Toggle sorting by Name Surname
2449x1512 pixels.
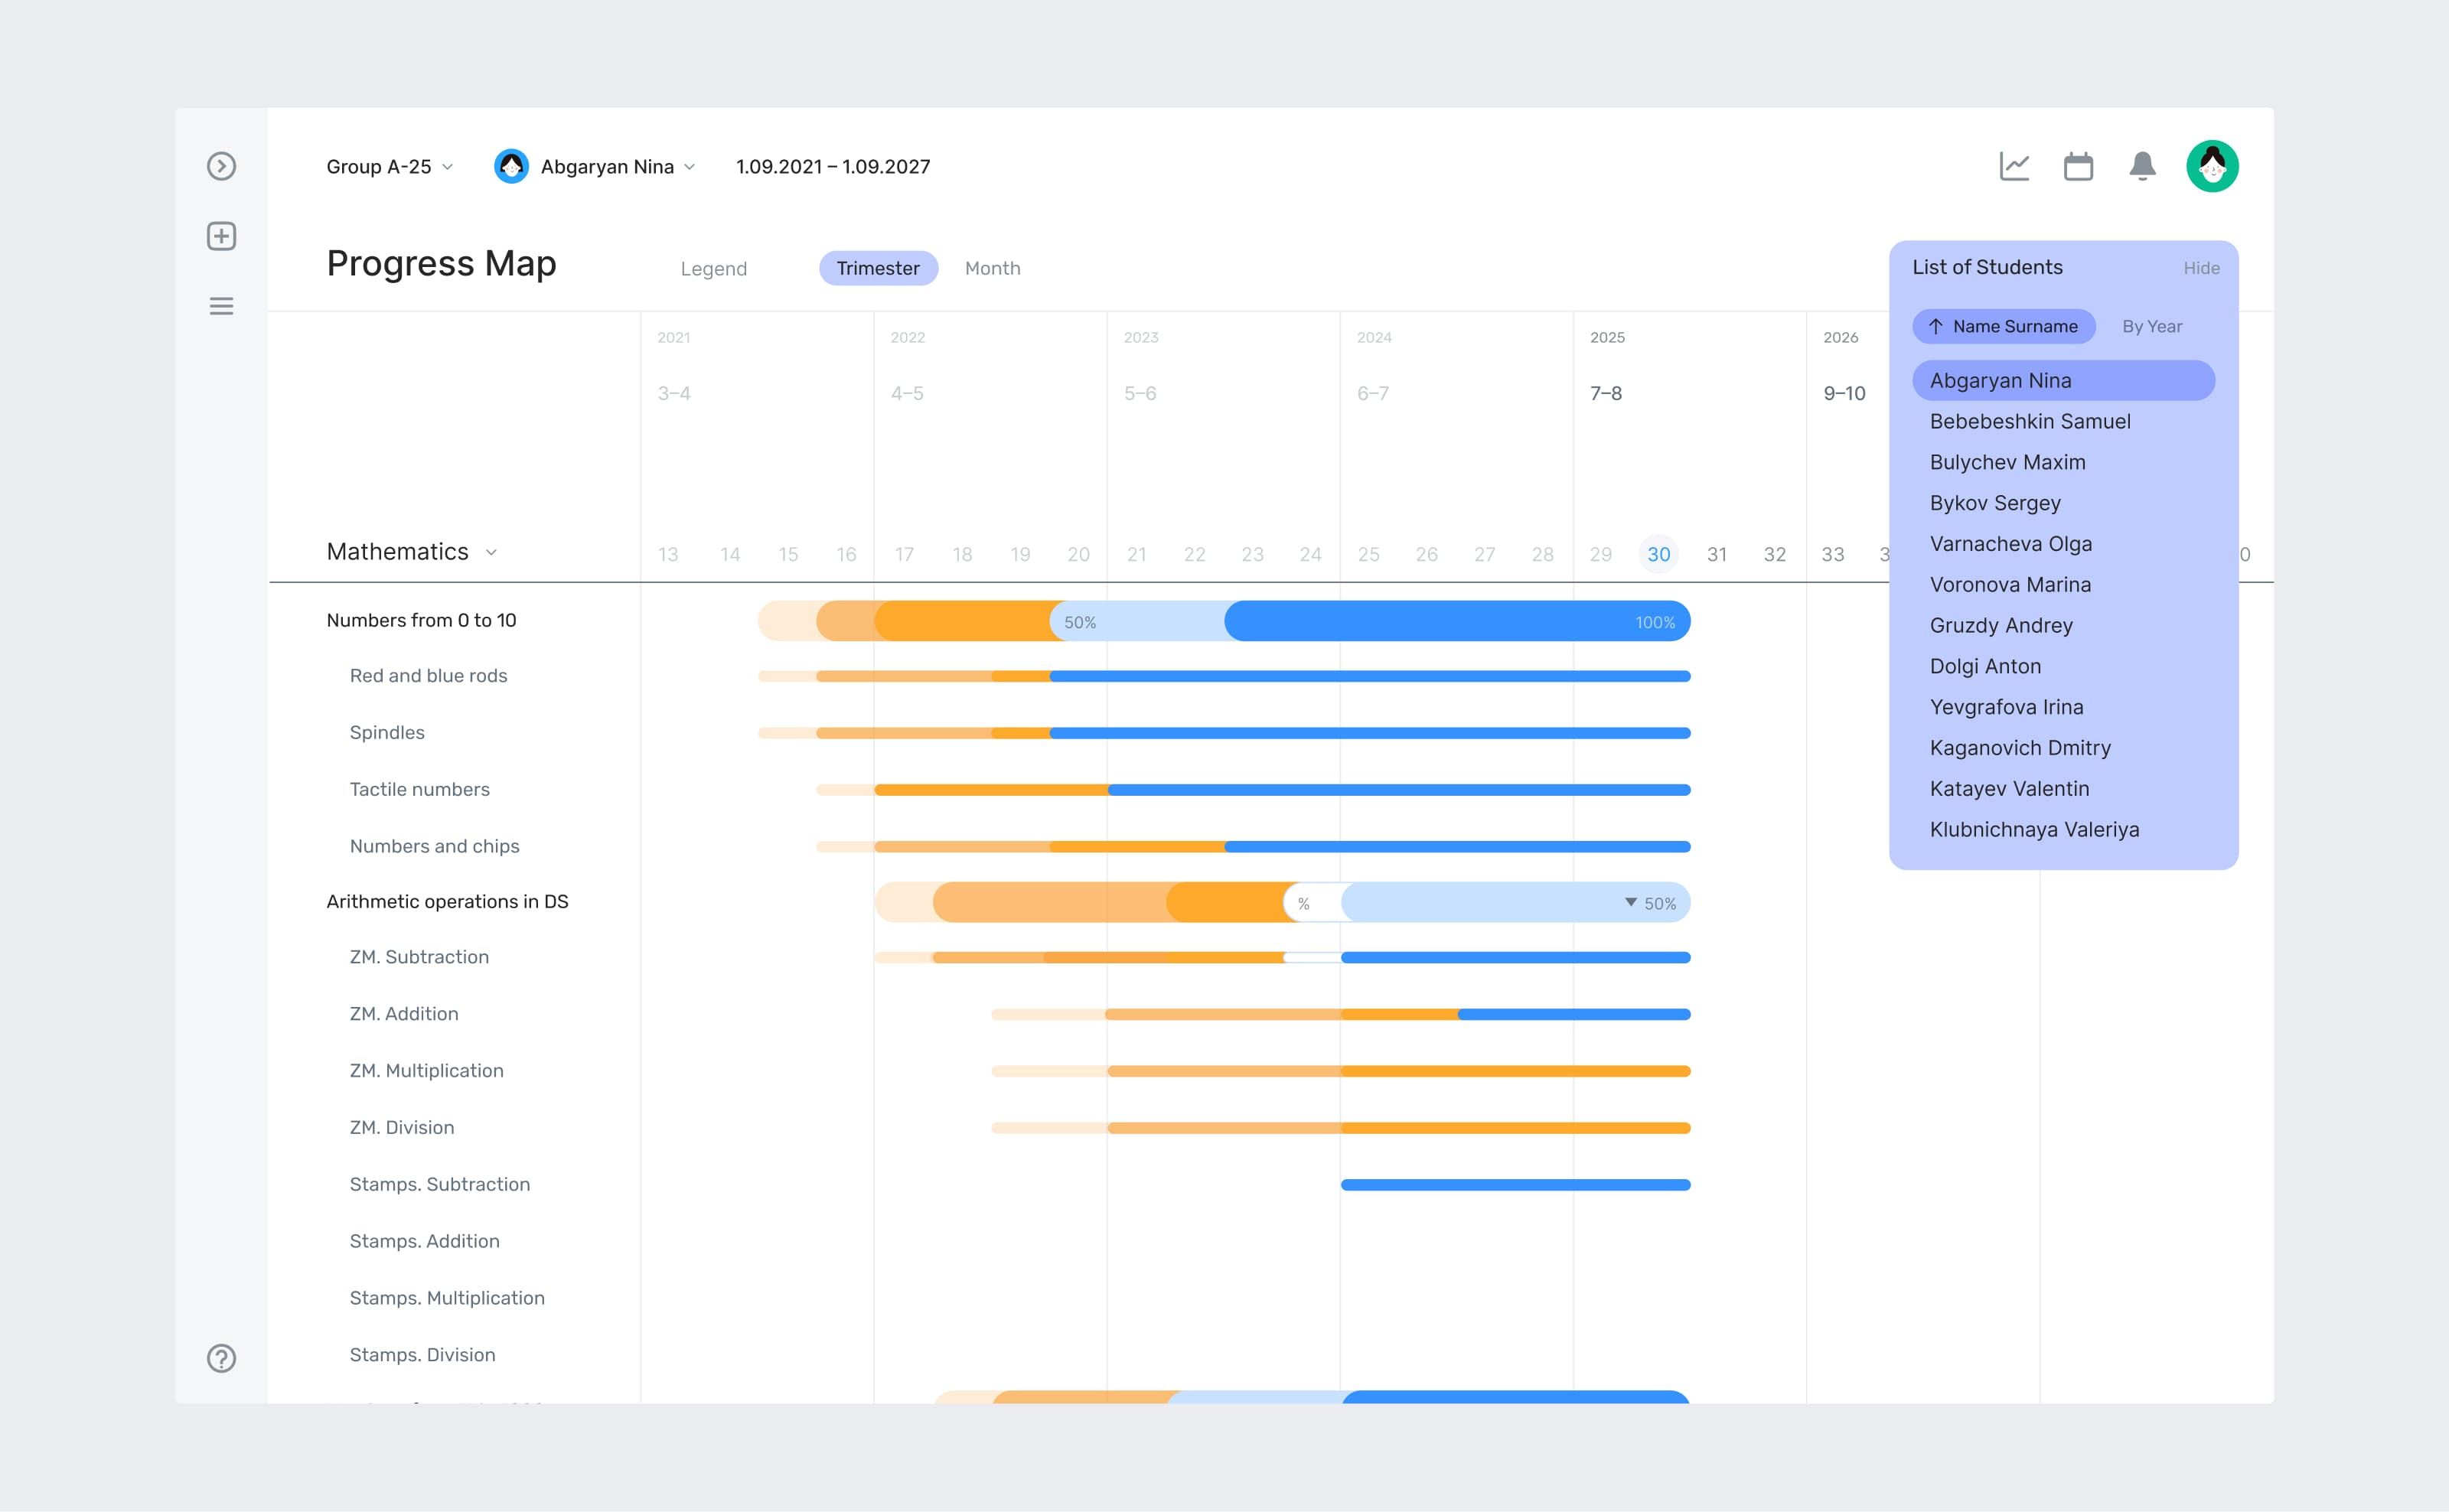coord(2003,326)
